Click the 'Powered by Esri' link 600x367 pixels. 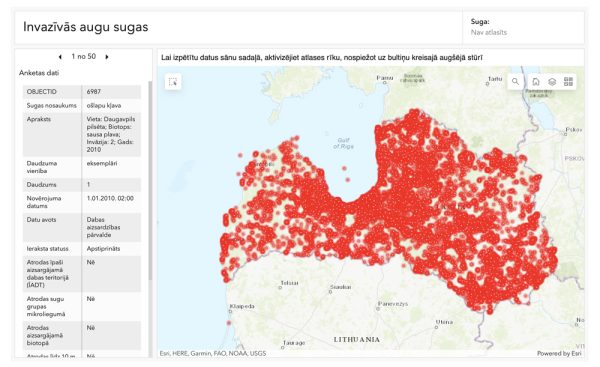point(559,353)
